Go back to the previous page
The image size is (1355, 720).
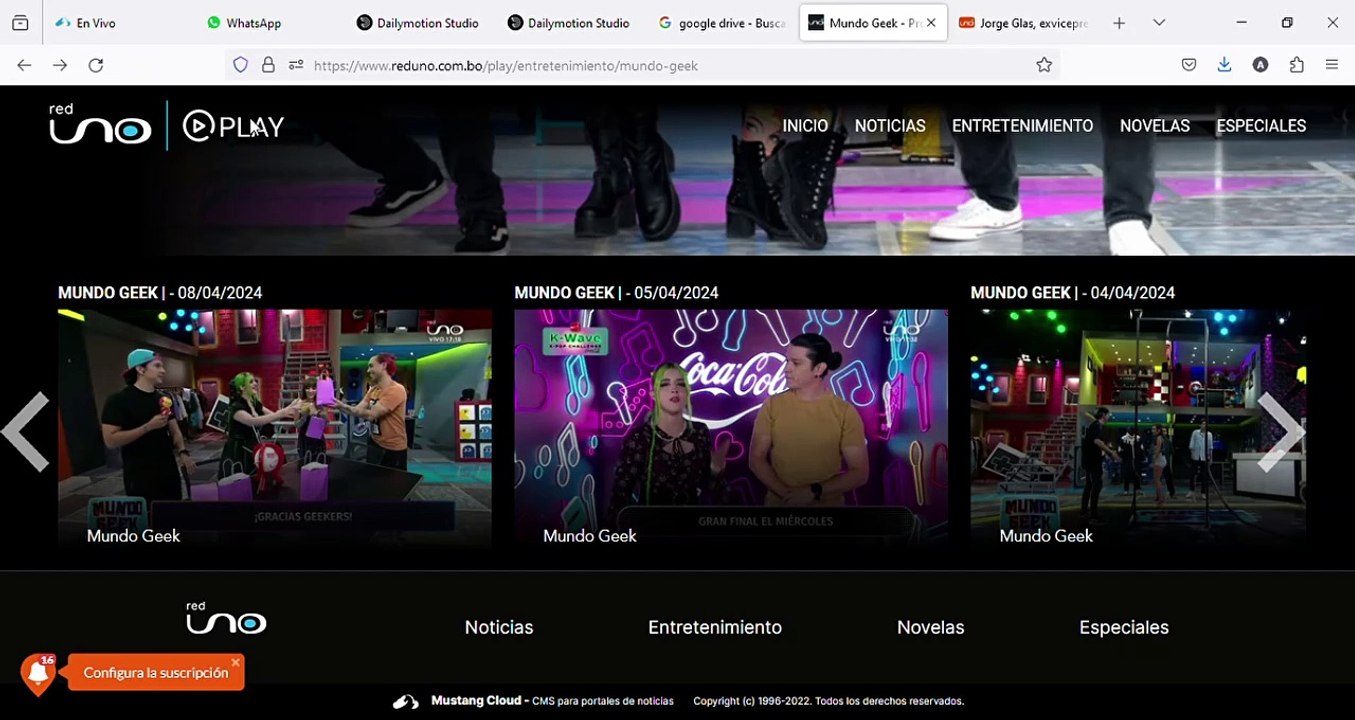pyautogui.click(x=24, y=65)
